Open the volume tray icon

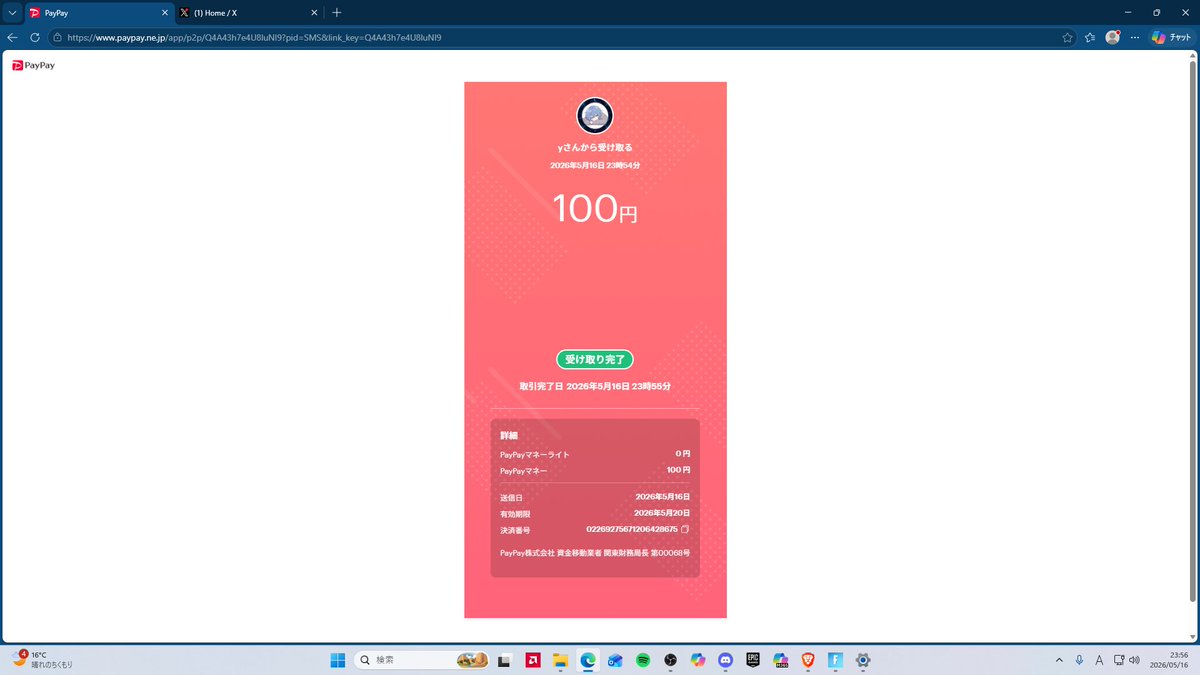click(1134, 660)
